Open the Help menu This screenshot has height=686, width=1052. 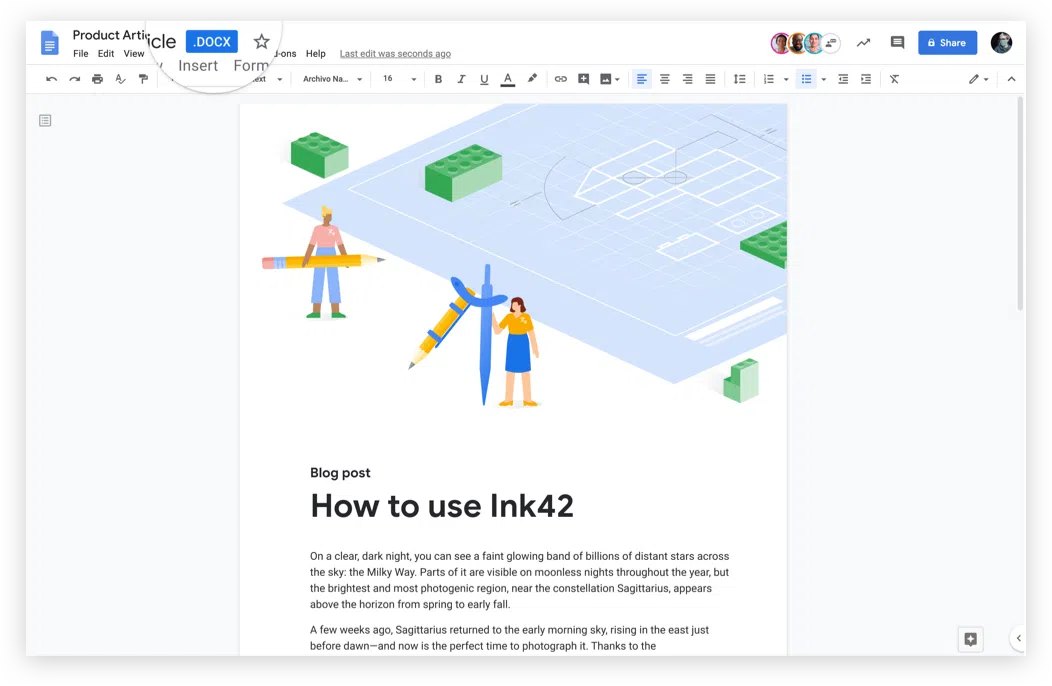click(316, 53)
